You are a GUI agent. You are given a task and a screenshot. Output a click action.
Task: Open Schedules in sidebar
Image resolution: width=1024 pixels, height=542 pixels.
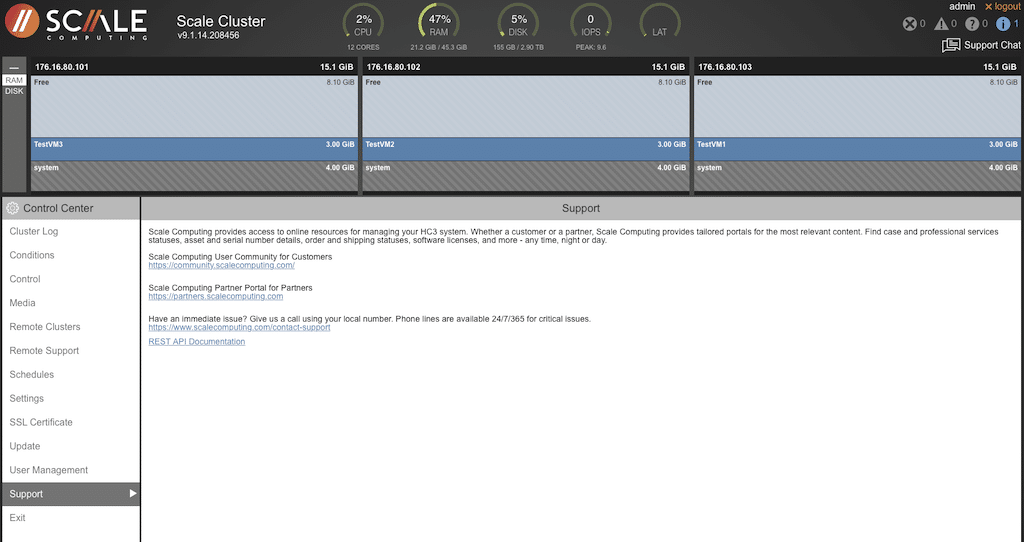pyautogui.click(x=71, y=375)
